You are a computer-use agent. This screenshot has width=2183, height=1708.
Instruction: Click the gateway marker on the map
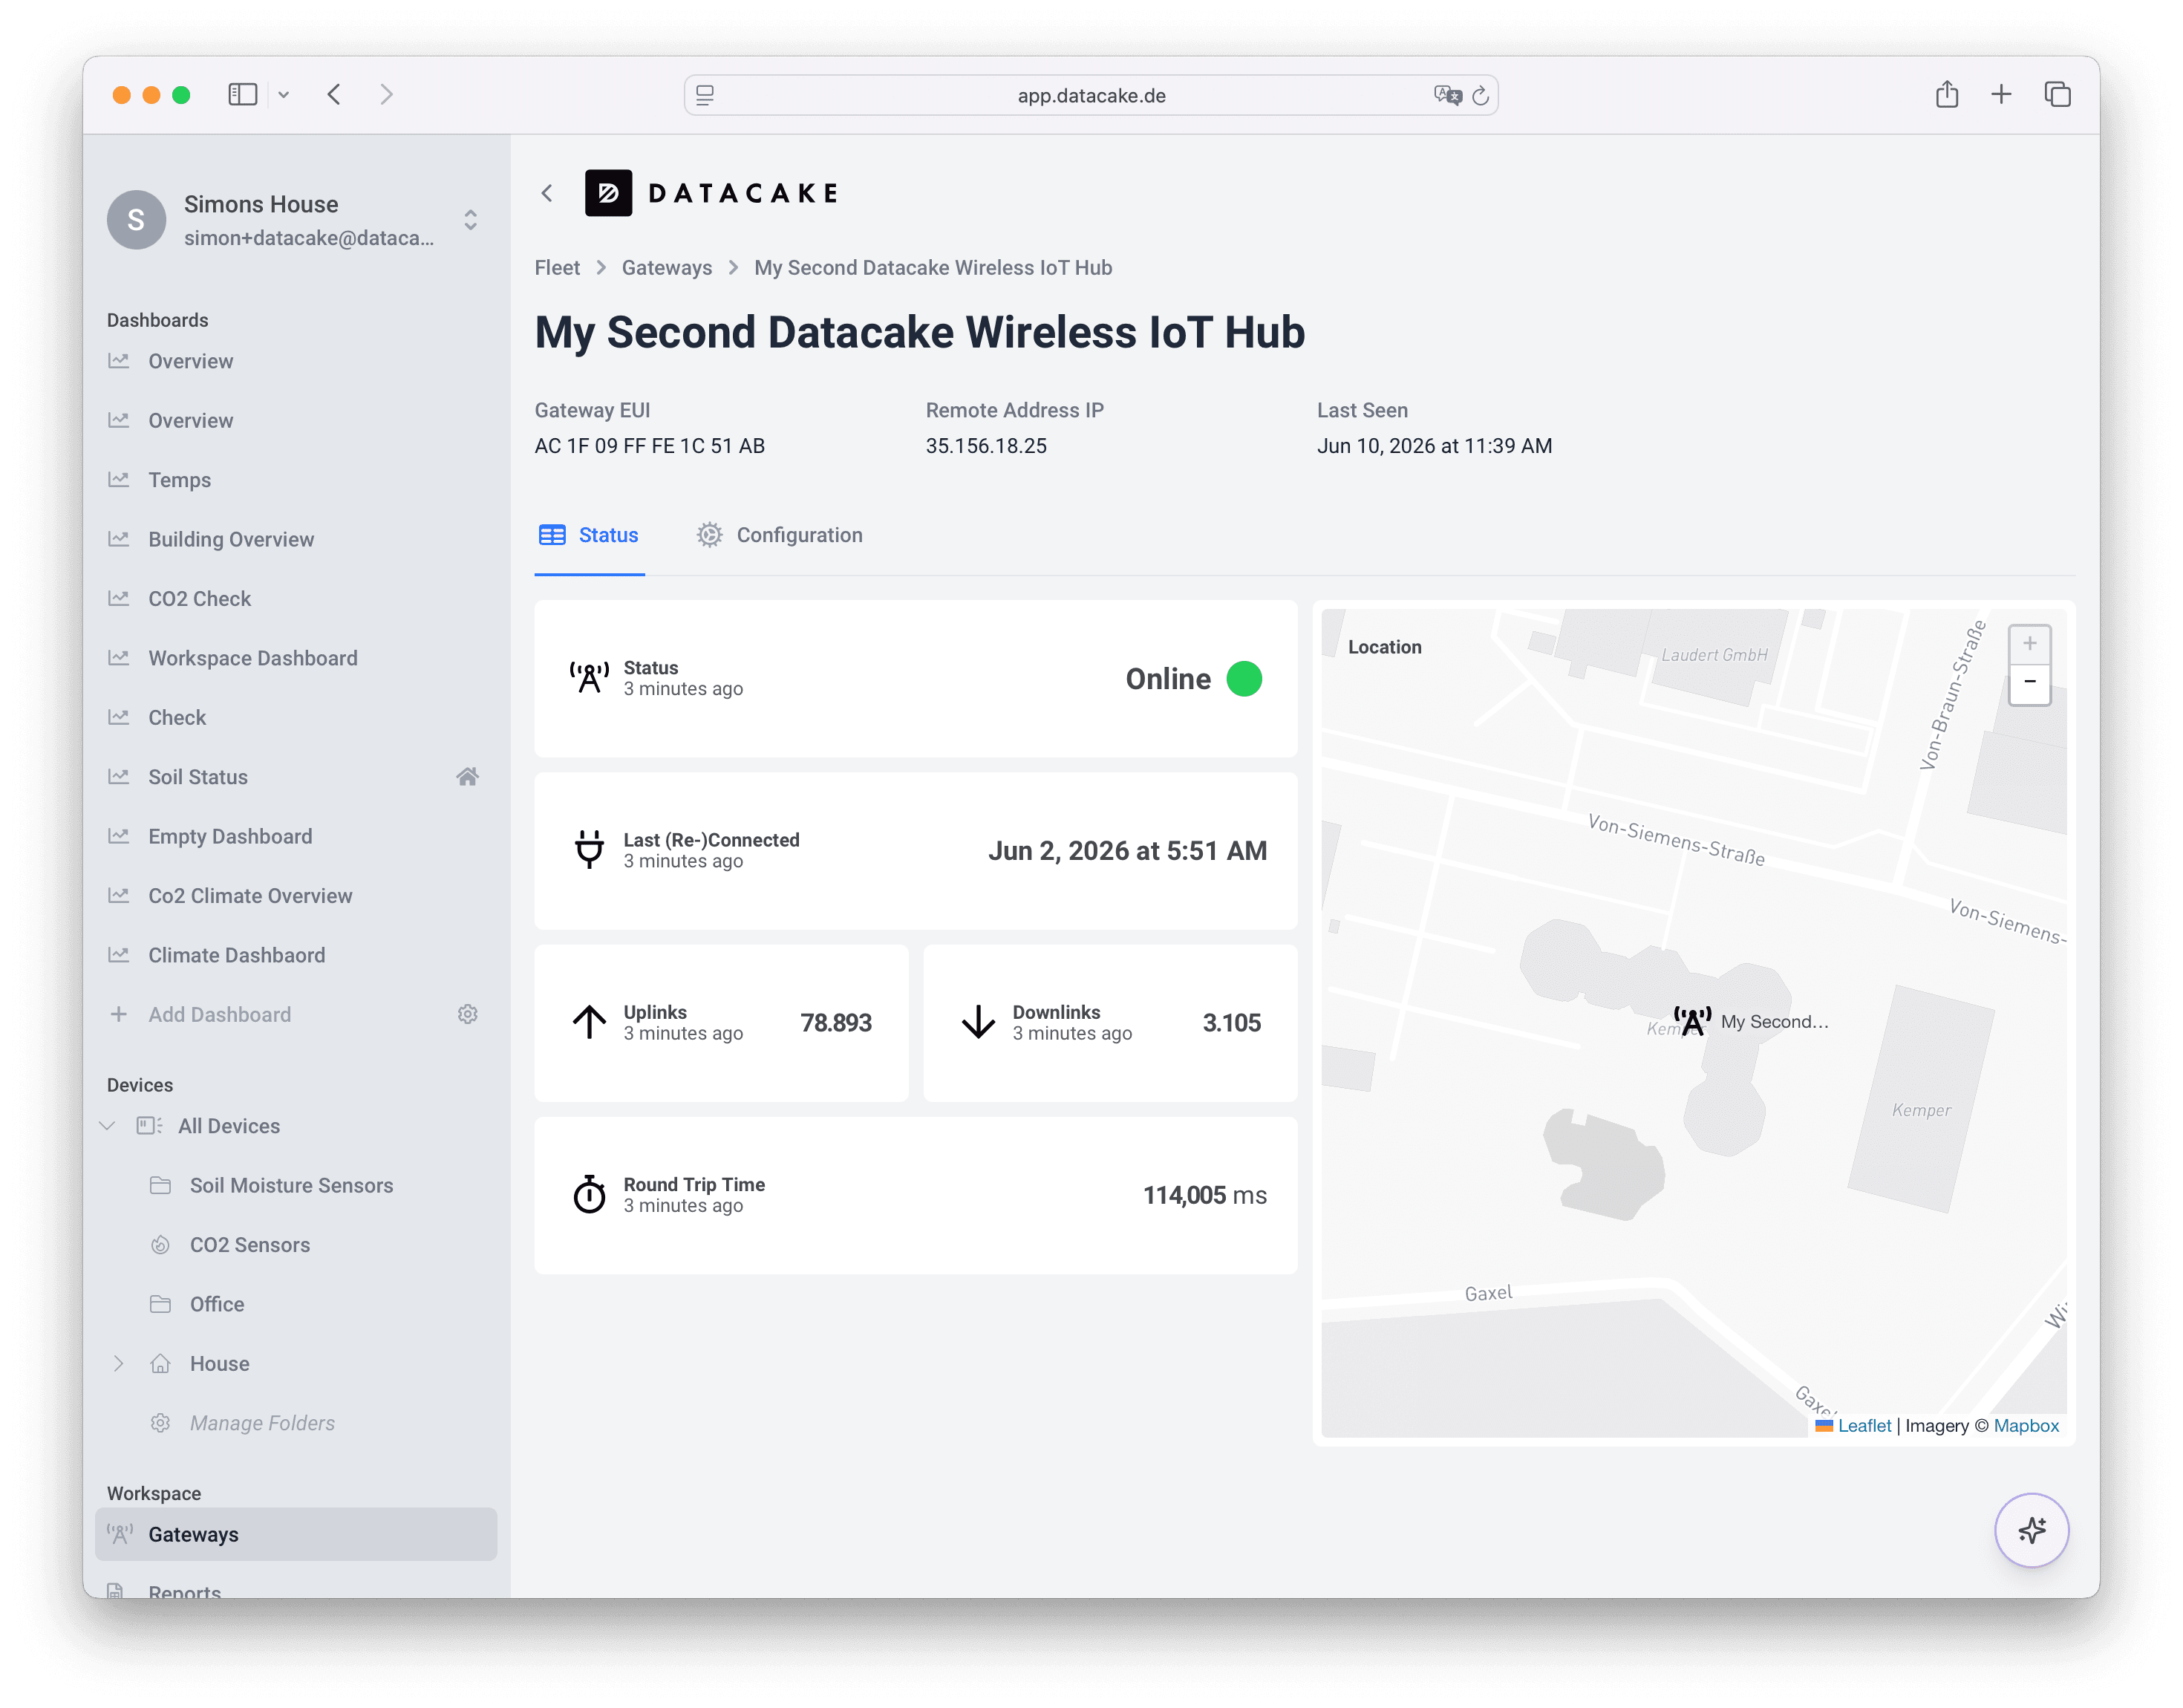pos(1692,1021)
